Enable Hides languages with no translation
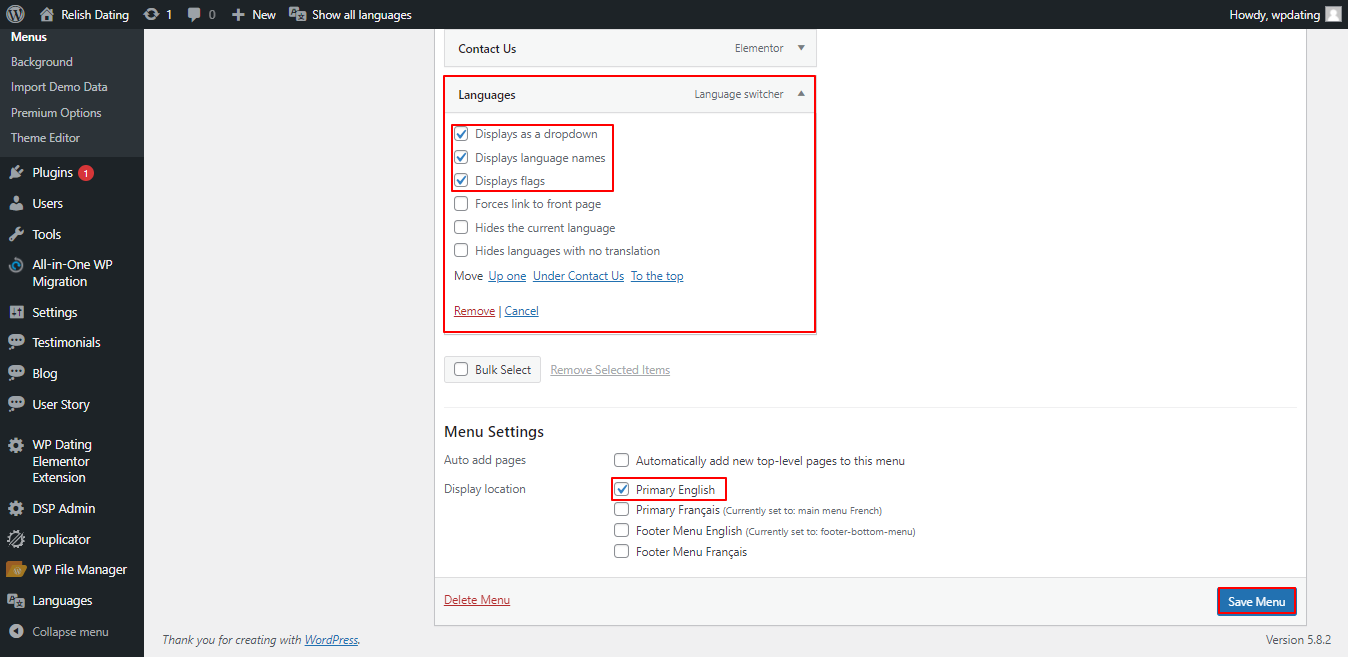Viewport: 1348px width, 657px height. 461,251
